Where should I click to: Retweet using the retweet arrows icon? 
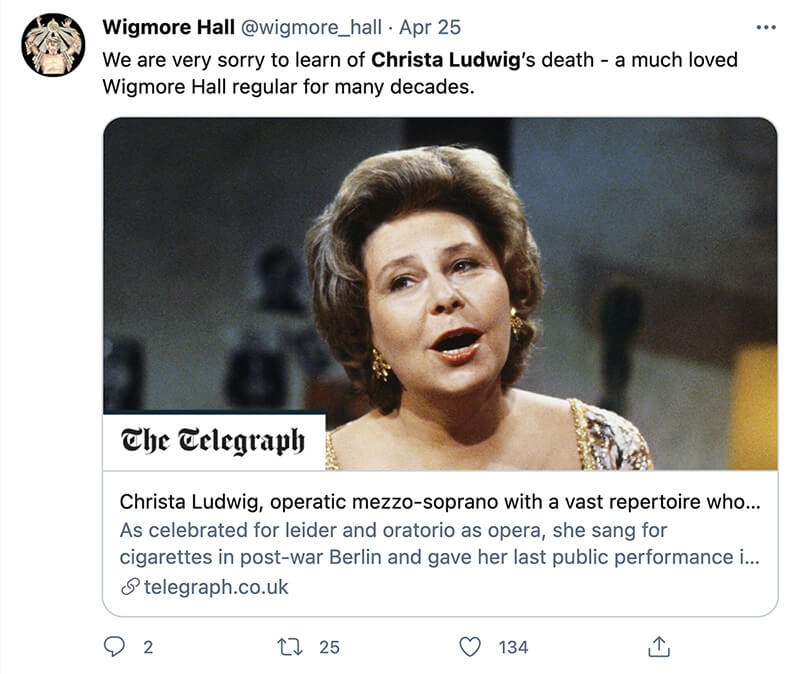[291, 647]
